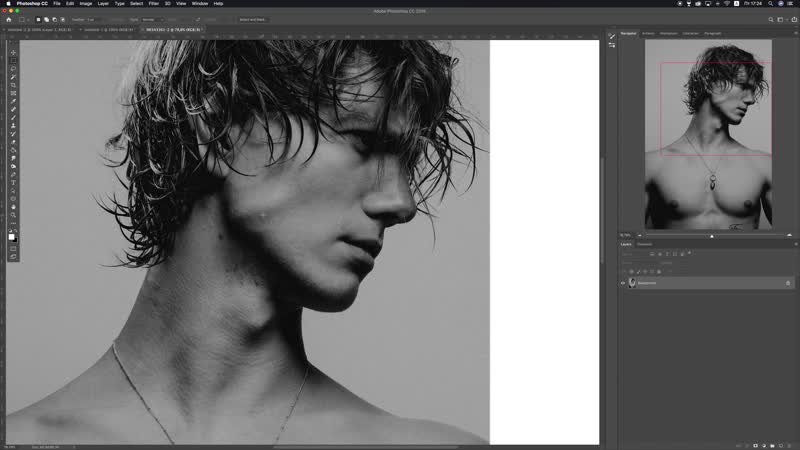Open the Filter menu
The height and width of the screenshot is (450, 800).
click(x=153, y=4)
